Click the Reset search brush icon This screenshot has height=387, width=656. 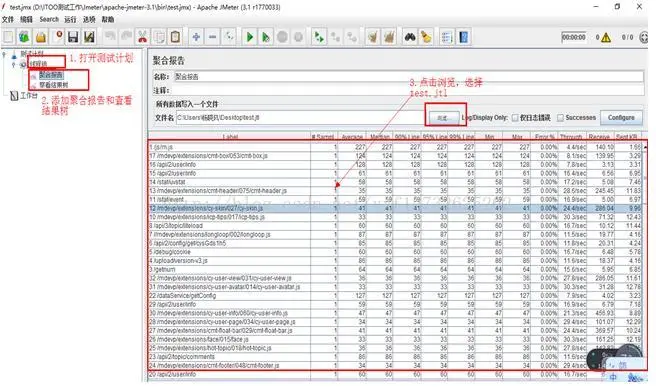[x=426, y=37]
